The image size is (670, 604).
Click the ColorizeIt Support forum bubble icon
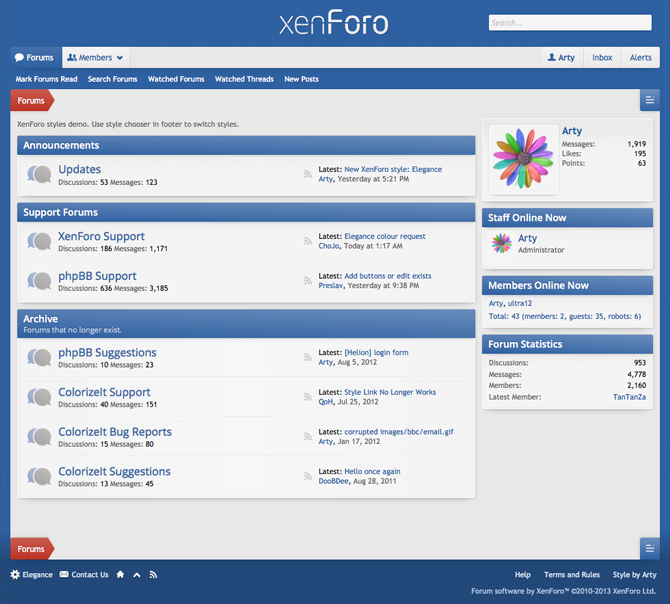[39, 397]
